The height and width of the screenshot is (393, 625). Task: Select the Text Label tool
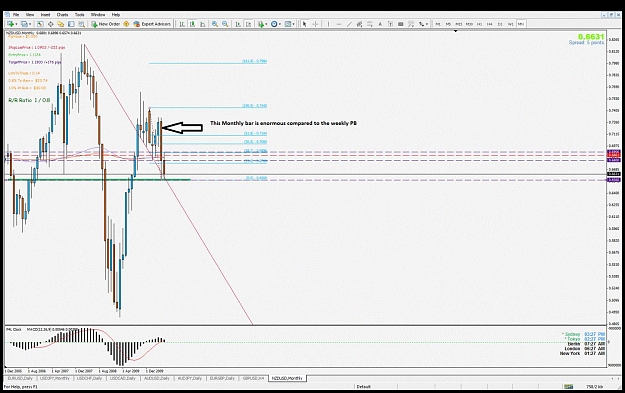391,24
